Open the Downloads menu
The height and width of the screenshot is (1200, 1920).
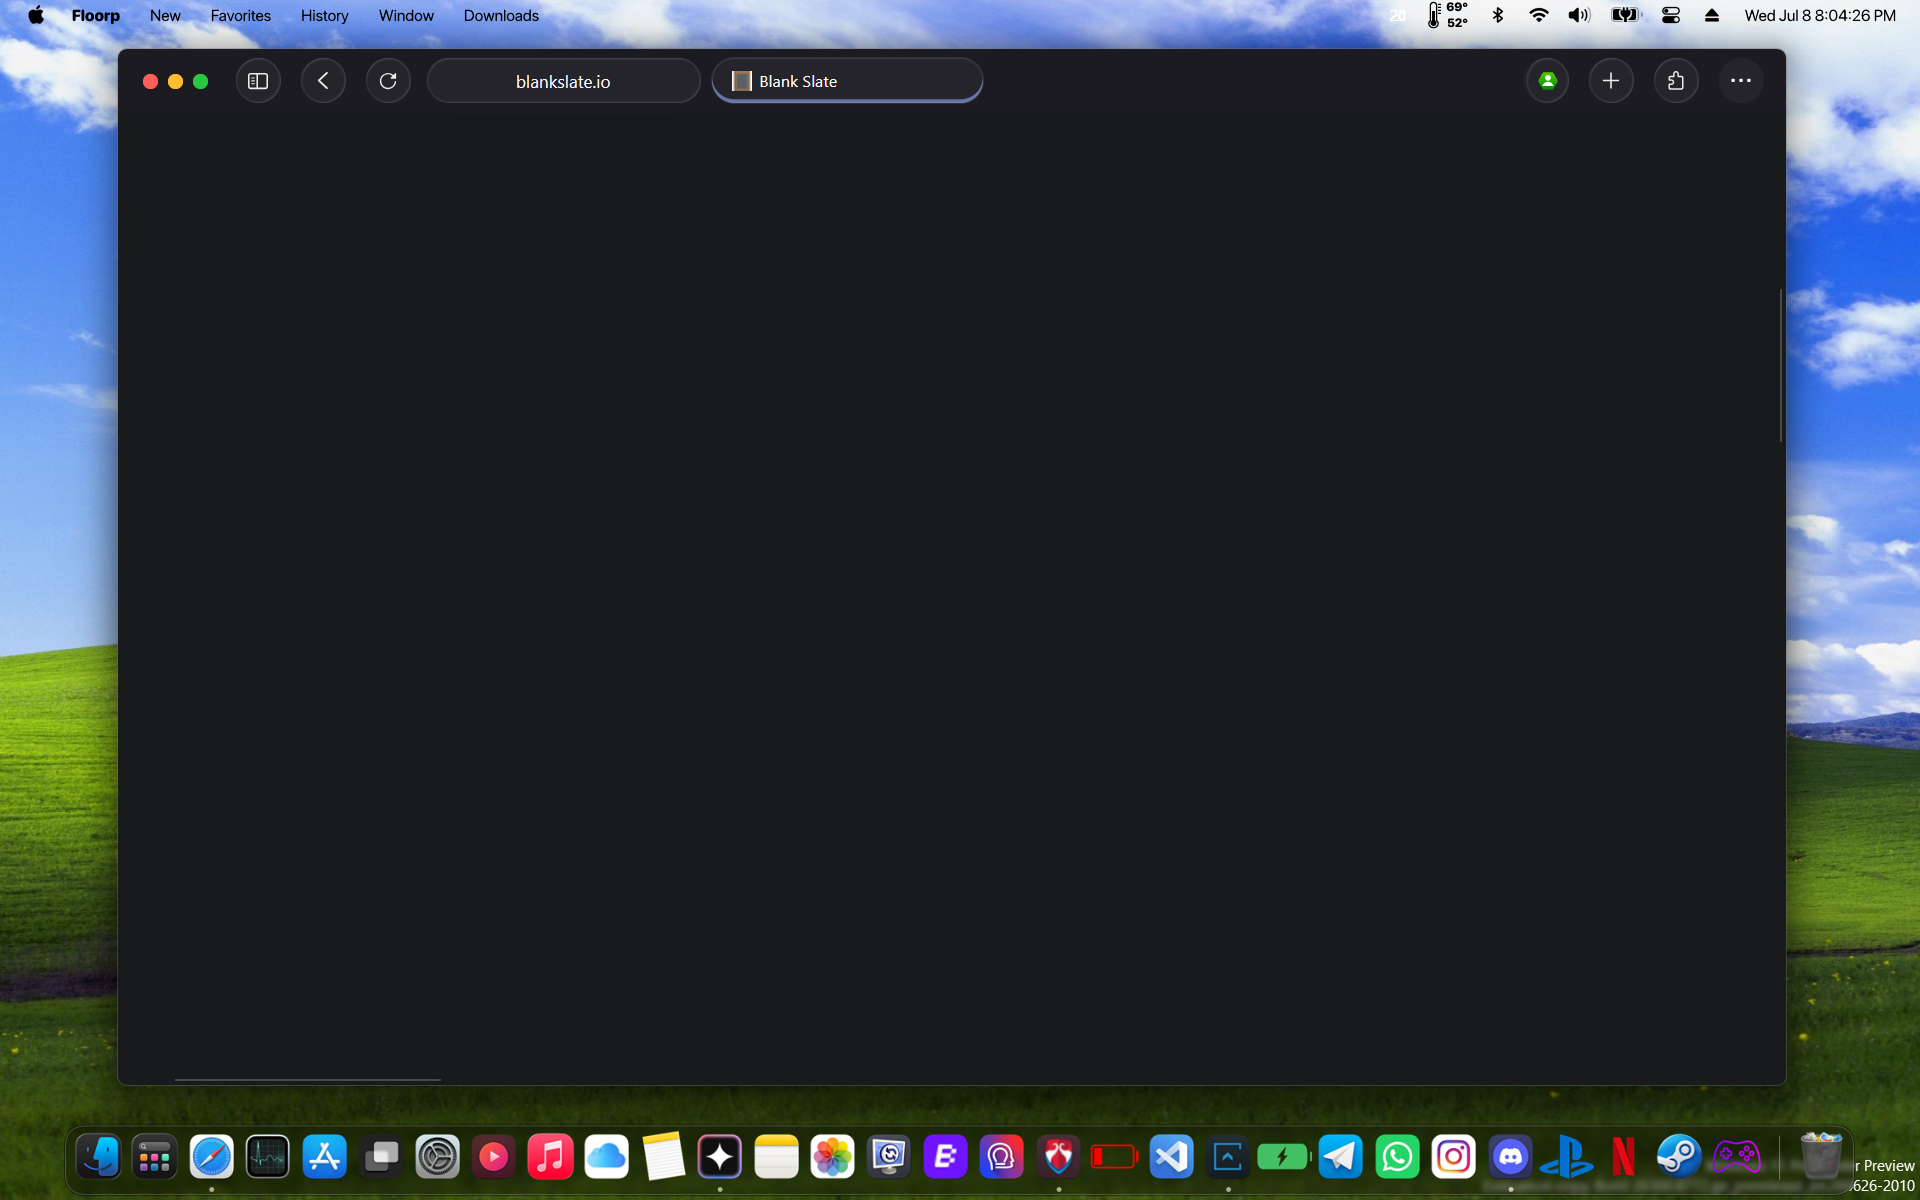coord(501,15)
